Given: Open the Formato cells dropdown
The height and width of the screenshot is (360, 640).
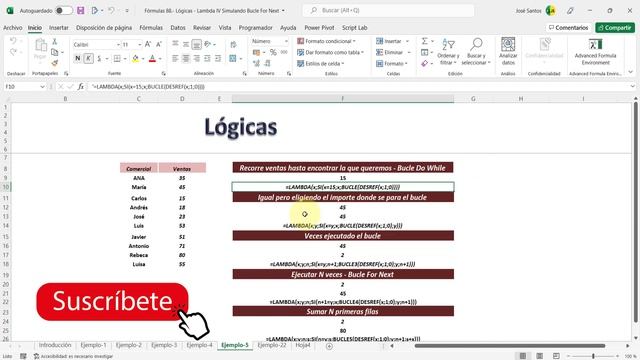Looking at the screenshot, I should pos(392,64).
